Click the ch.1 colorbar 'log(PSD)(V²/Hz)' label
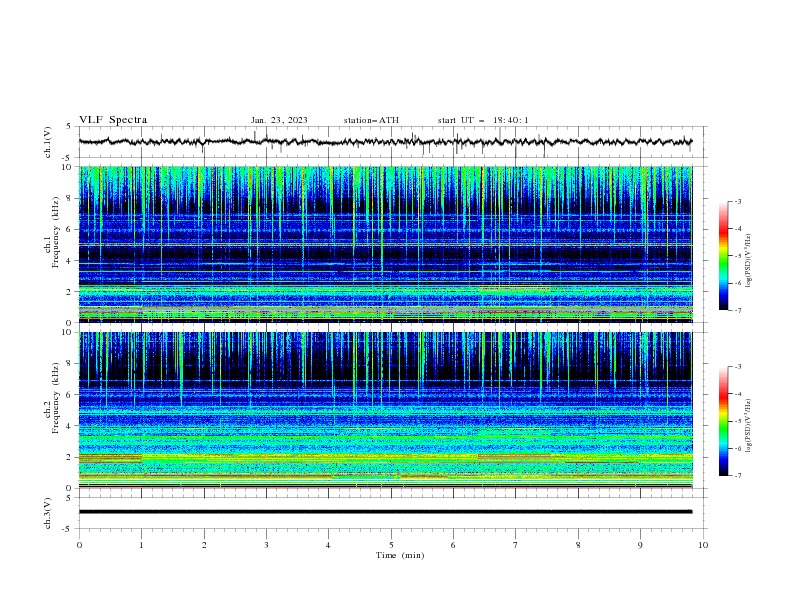 pyautogui.click(x=749, y=261)
